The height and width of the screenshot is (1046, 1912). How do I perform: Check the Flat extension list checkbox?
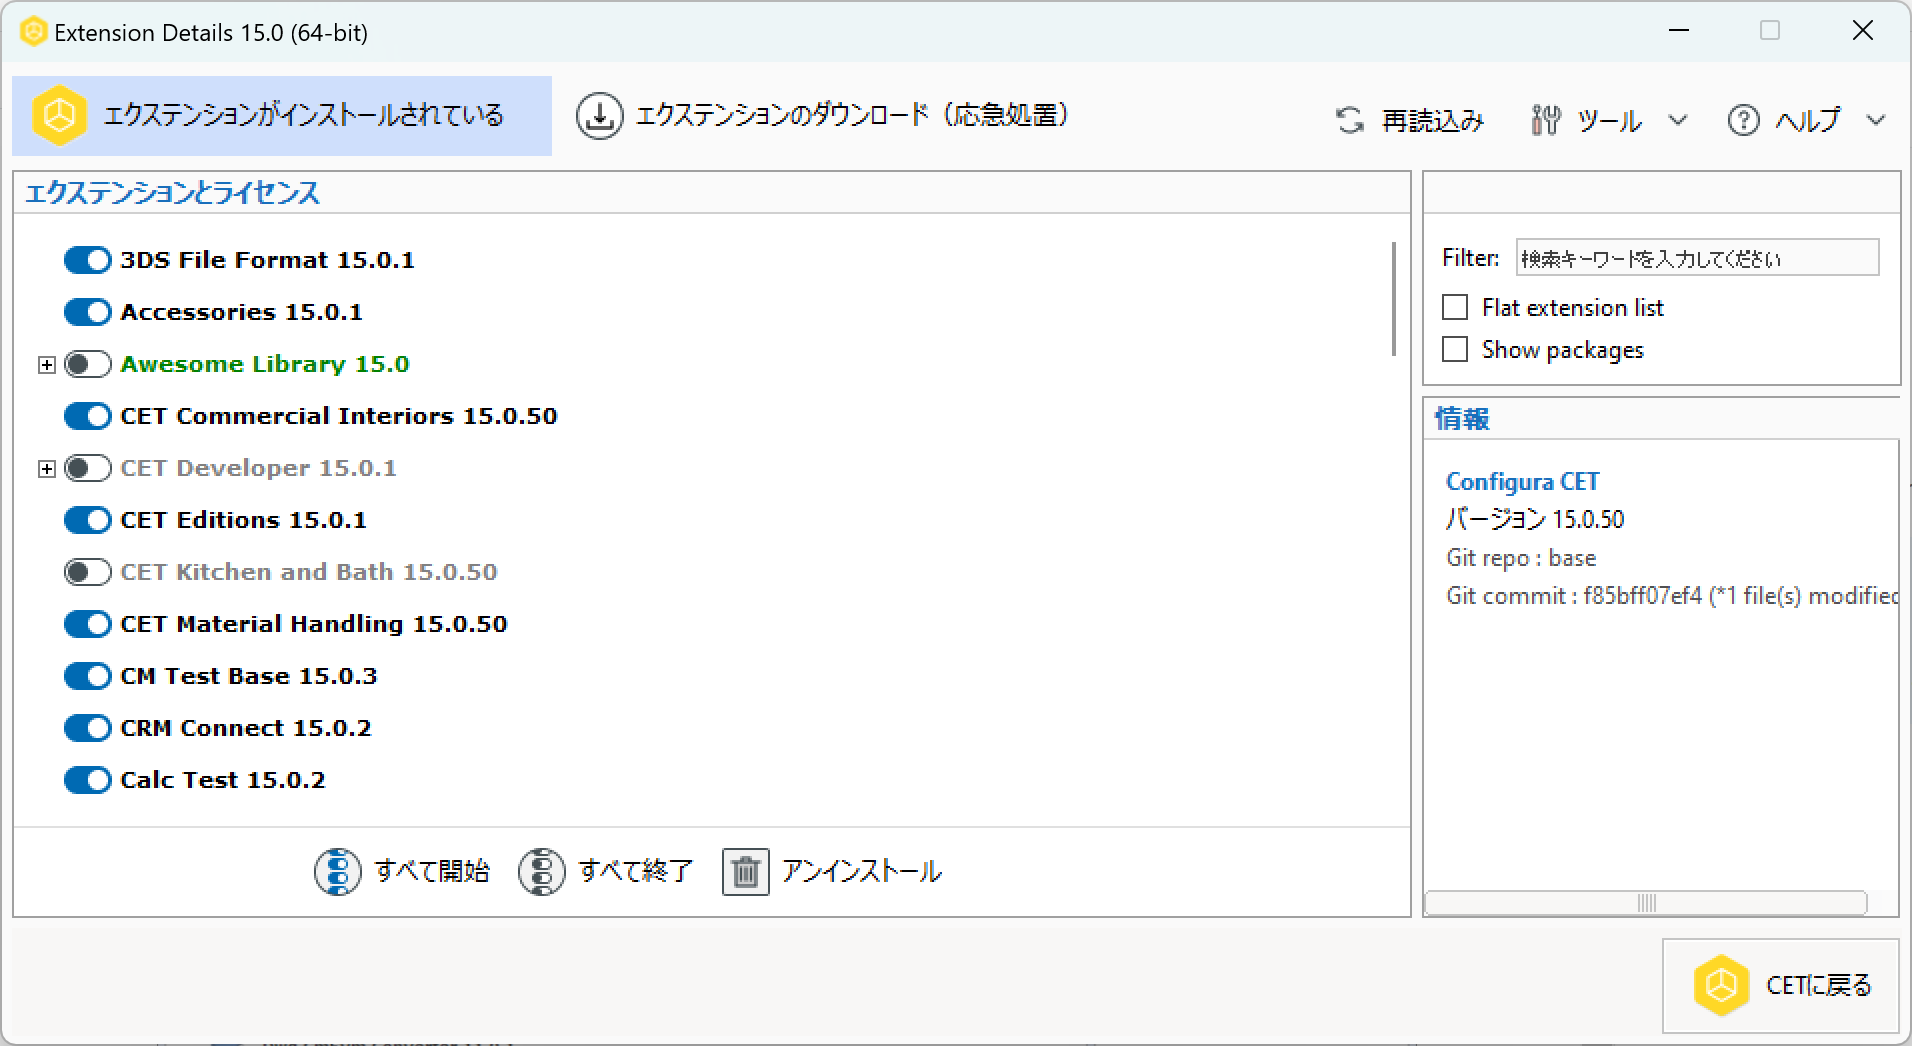pos(1455,307)
